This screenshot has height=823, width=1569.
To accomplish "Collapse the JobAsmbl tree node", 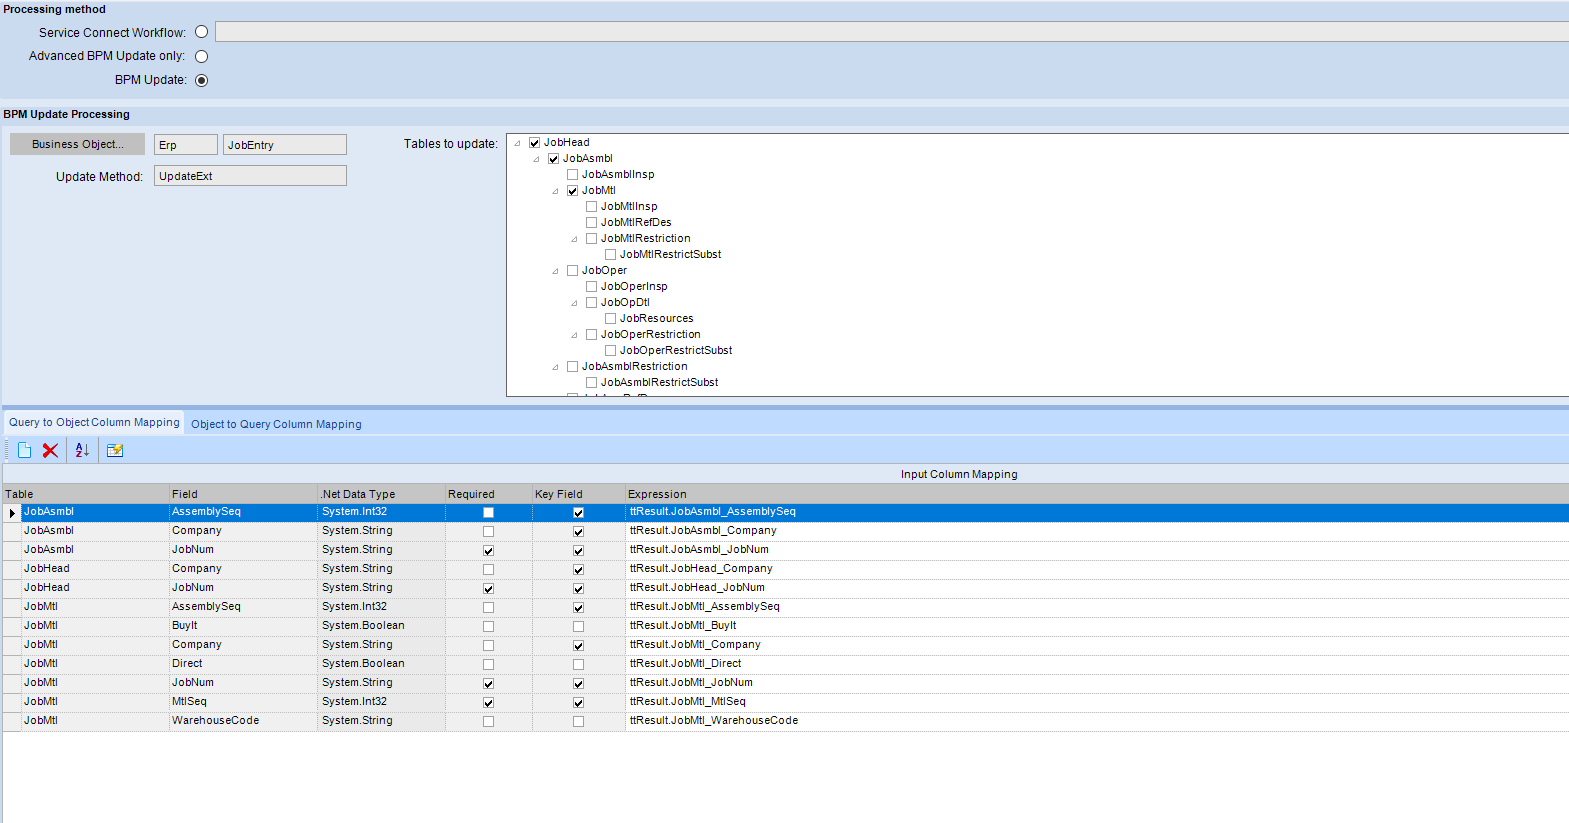I will click(x=536, y=159).
